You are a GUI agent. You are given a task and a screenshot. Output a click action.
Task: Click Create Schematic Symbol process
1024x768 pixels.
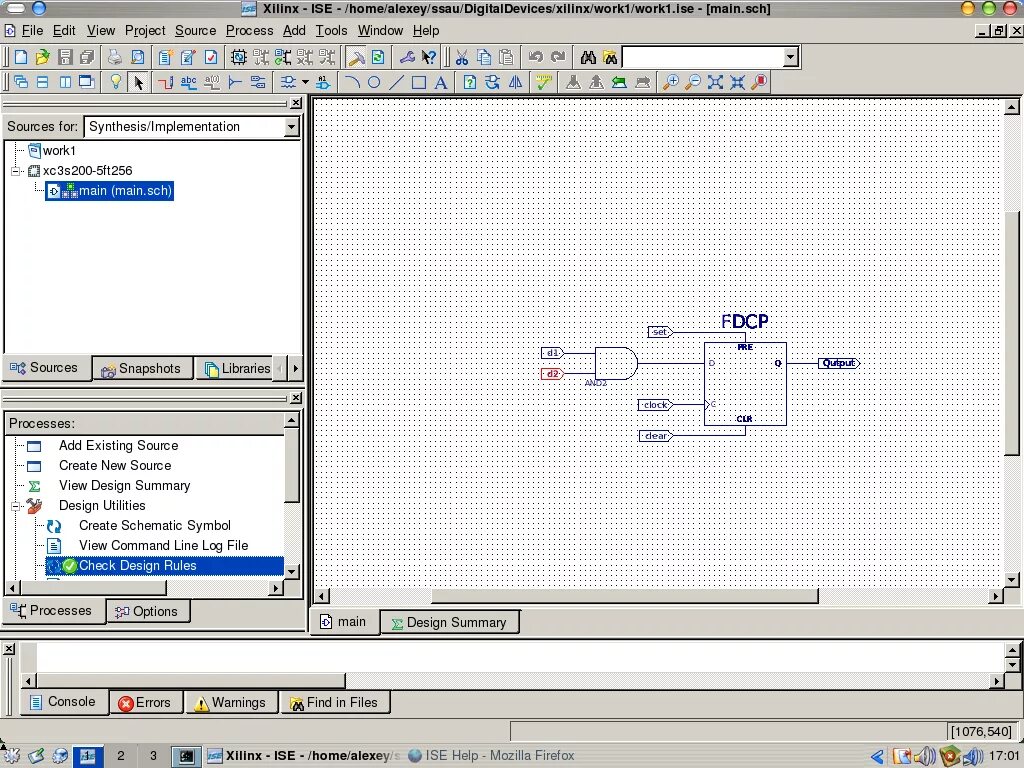pyautogui.click(x=155, y=526)
